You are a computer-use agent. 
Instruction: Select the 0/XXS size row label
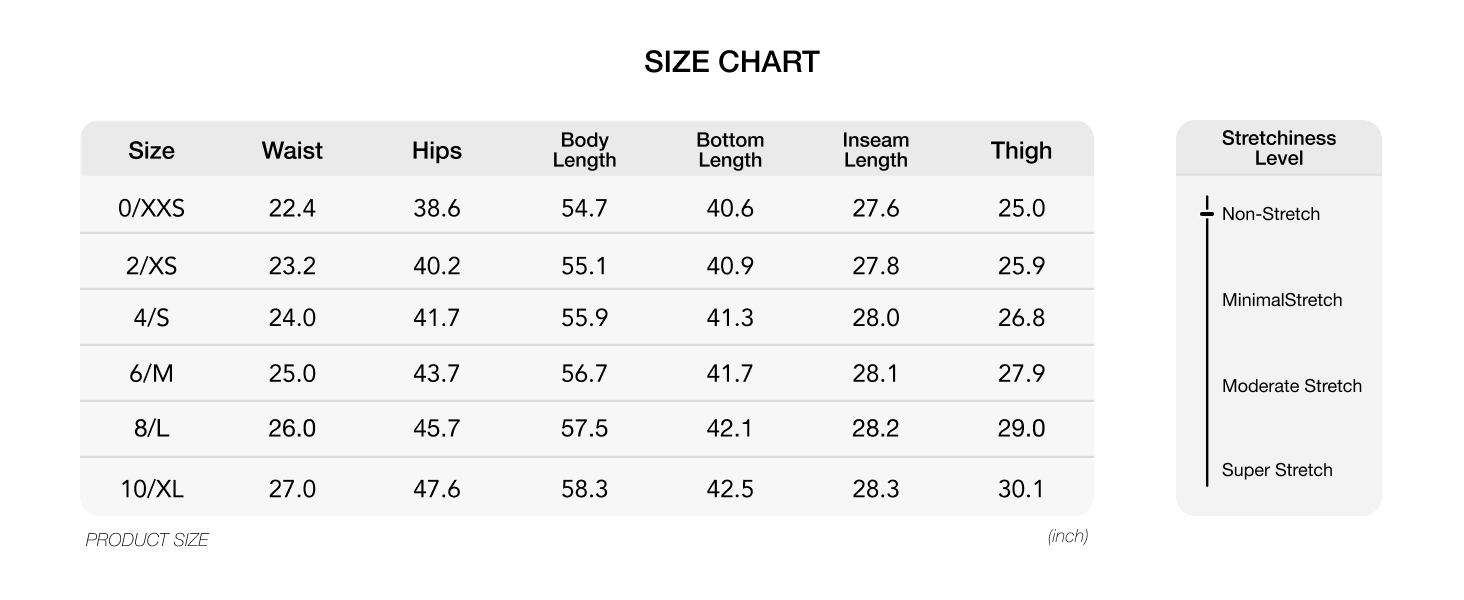pyautogui.click(x=151, y=208)
